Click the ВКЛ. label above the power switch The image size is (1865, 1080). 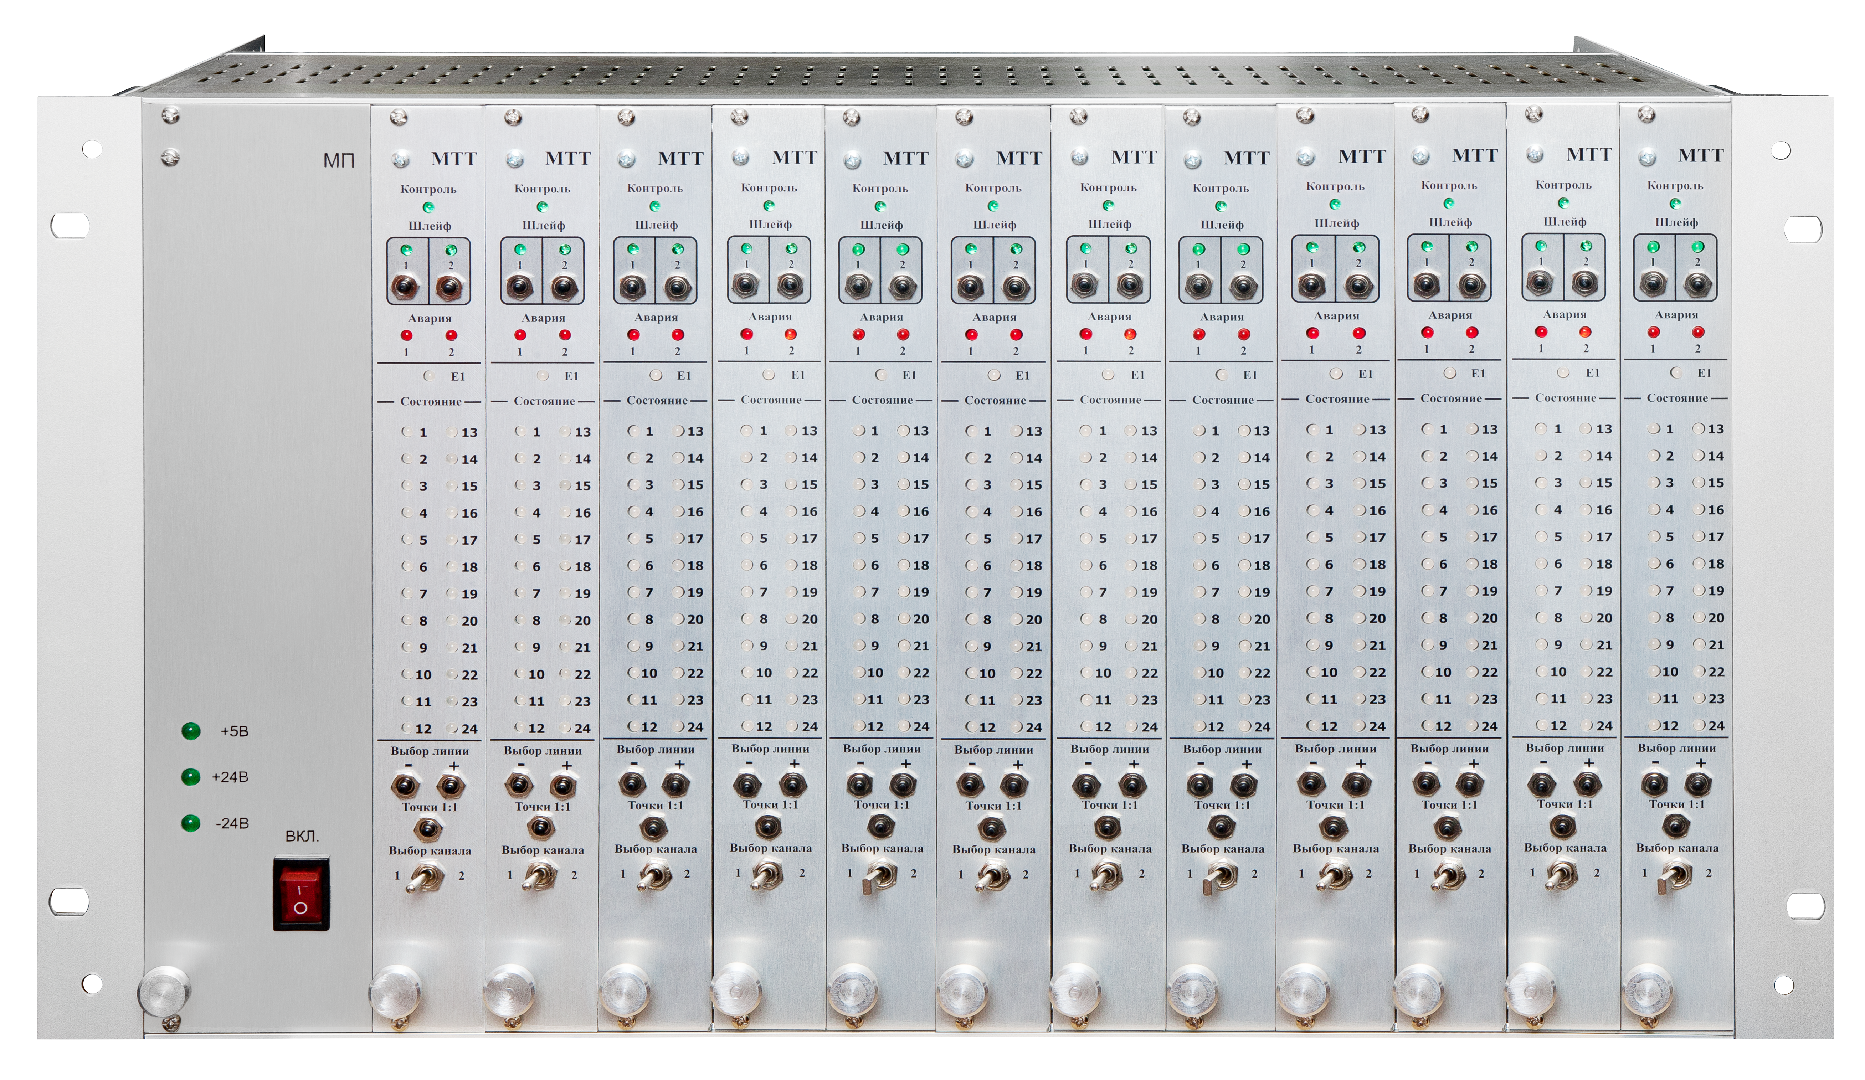click(302, 836)
